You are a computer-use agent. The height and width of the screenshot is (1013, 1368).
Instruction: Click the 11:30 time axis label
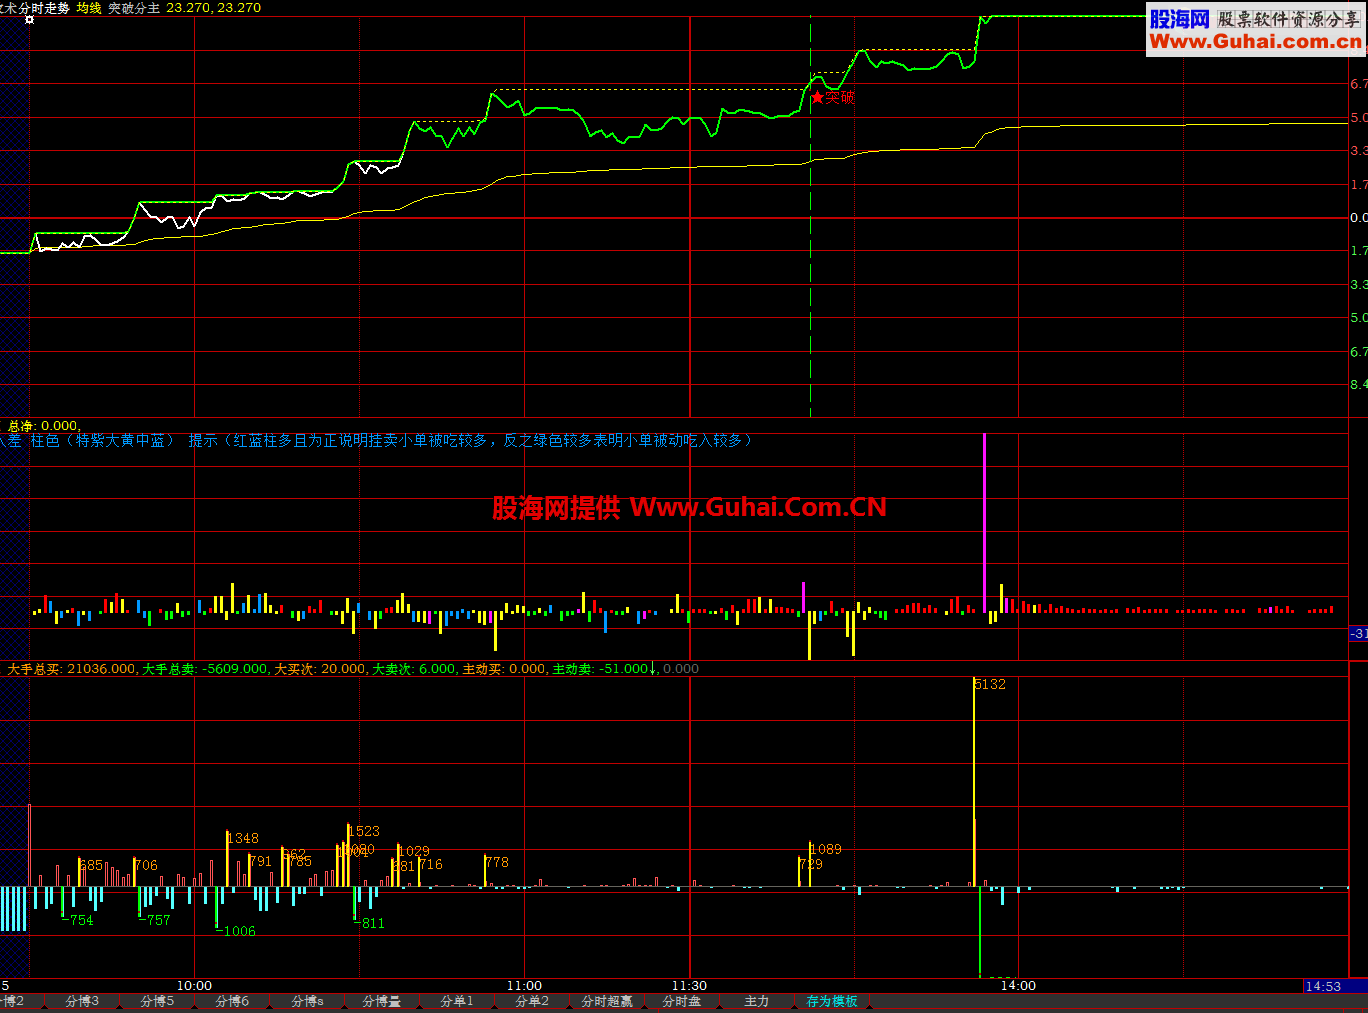pos(689,986)
